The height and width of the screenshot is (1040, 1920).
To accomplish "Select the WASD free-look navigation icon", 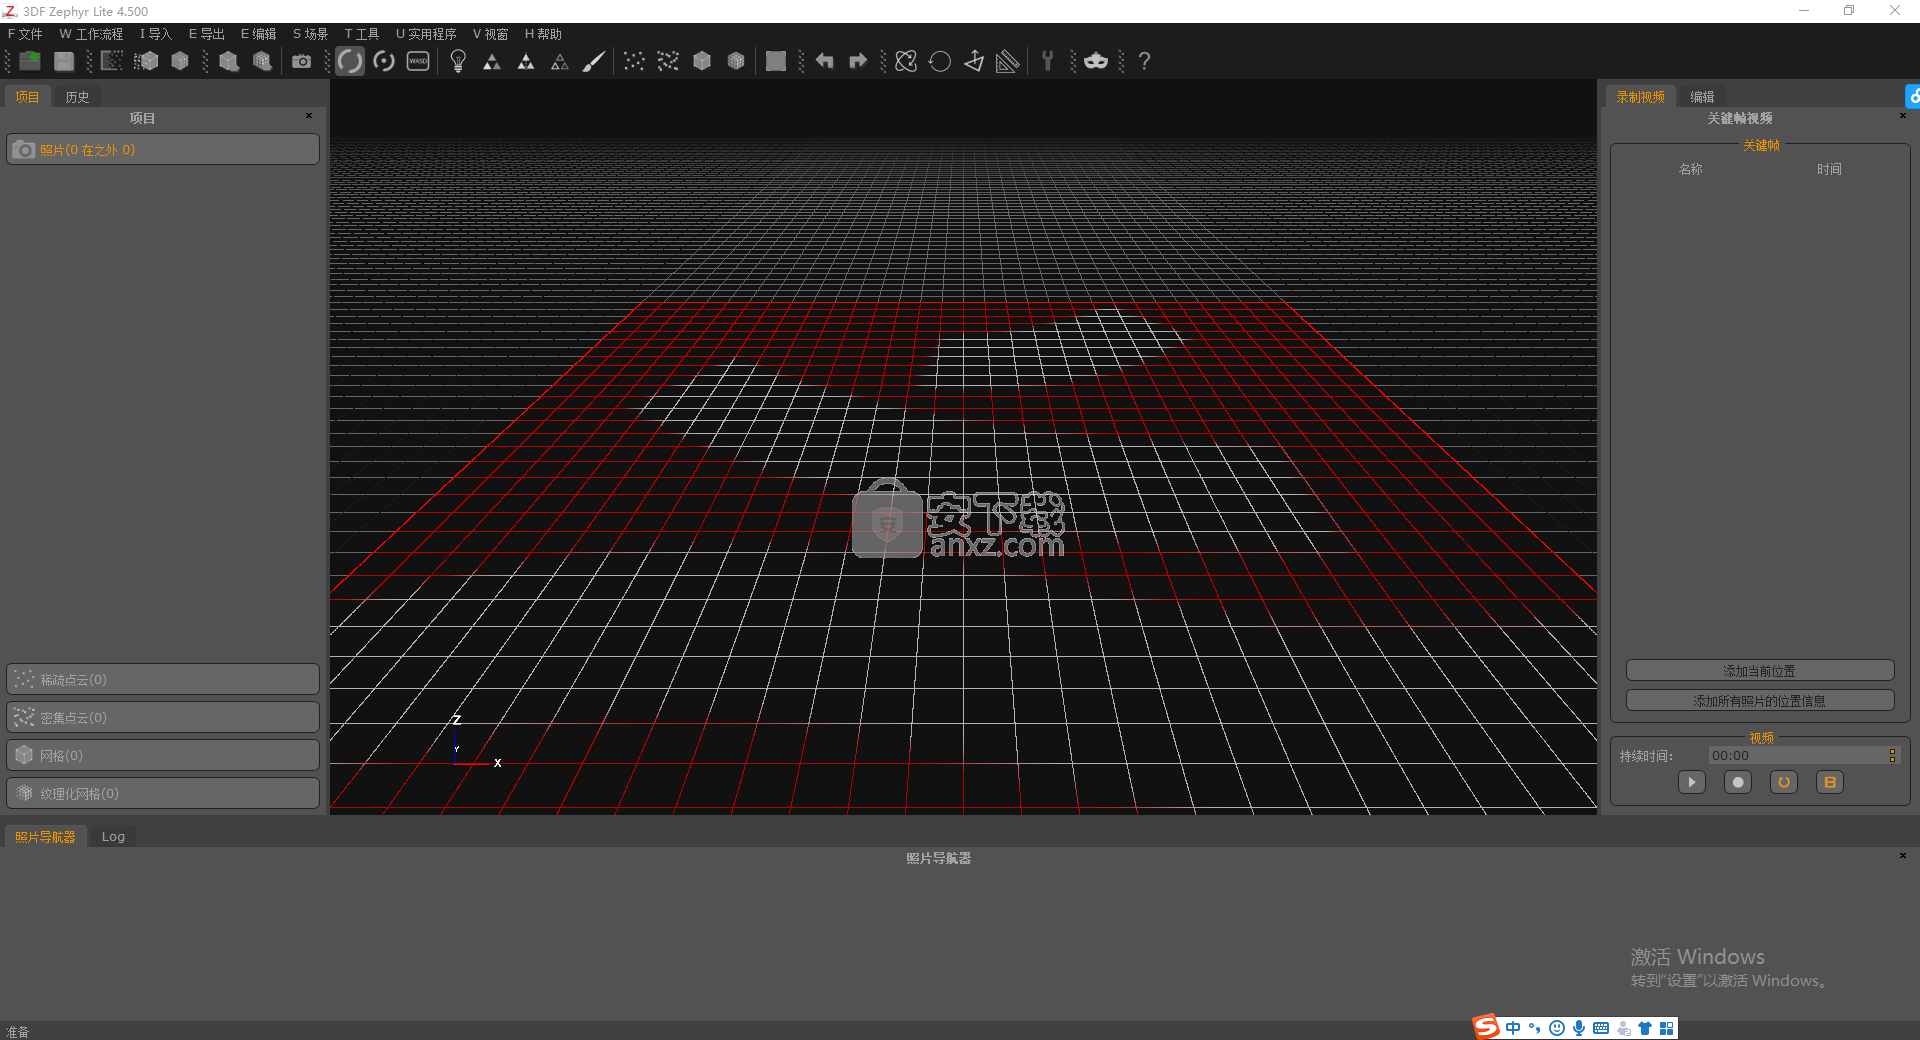I will tap(418, 61).
